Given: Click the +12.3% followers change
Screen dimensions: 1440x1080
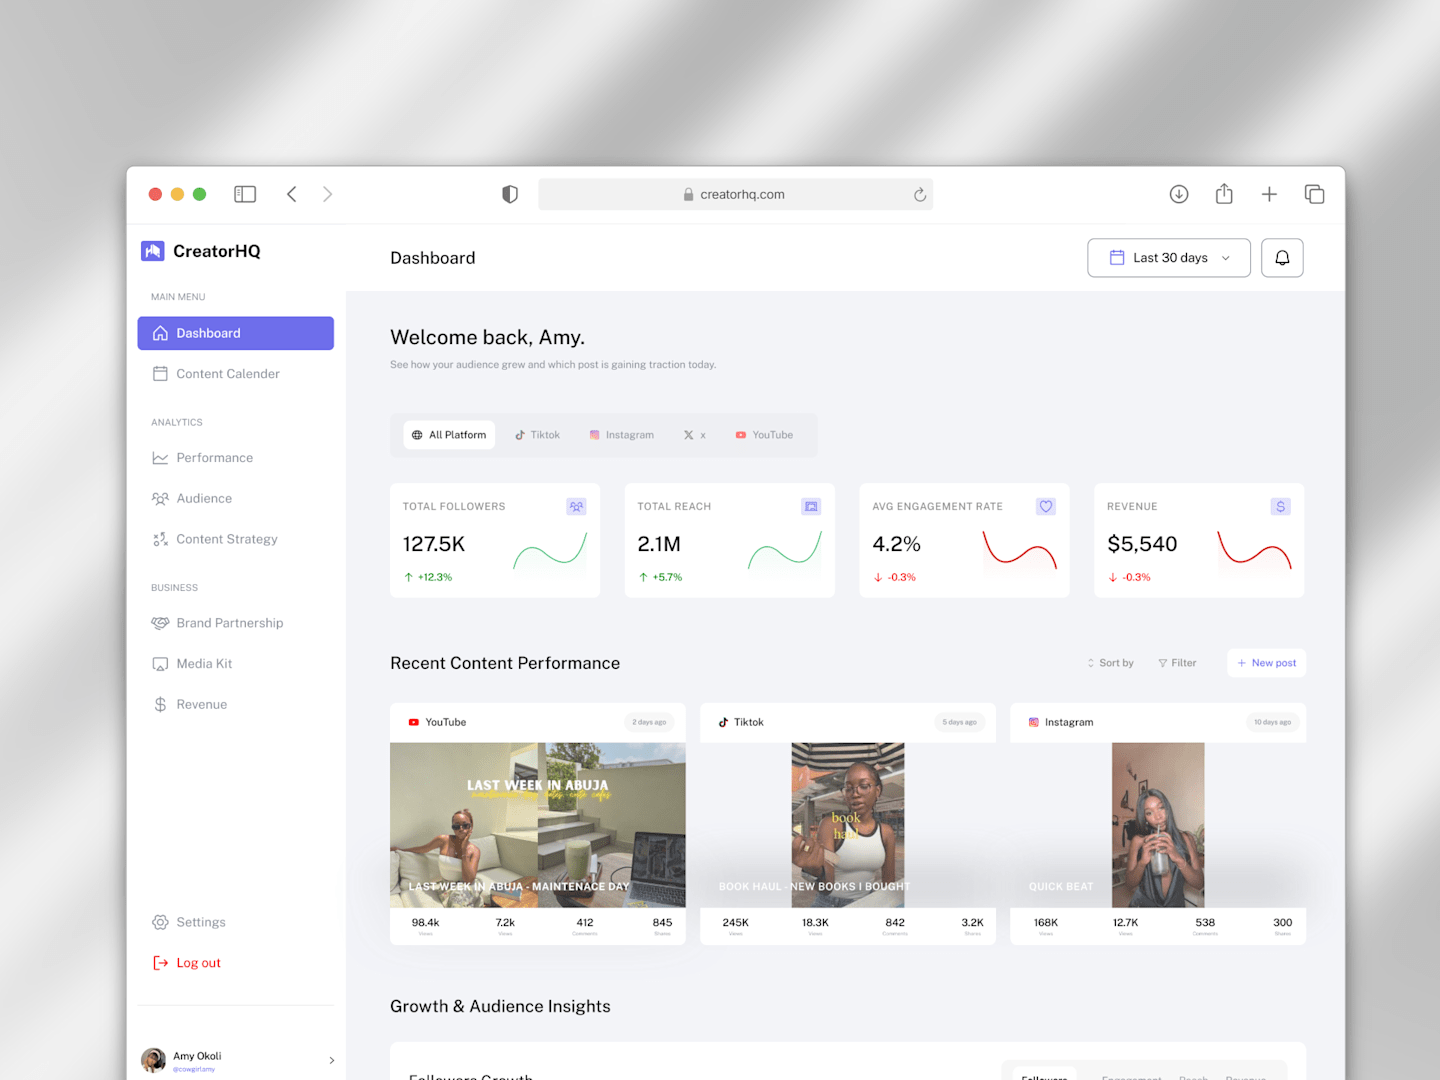Looking at the screenshot, I should [x=428, y=577].
